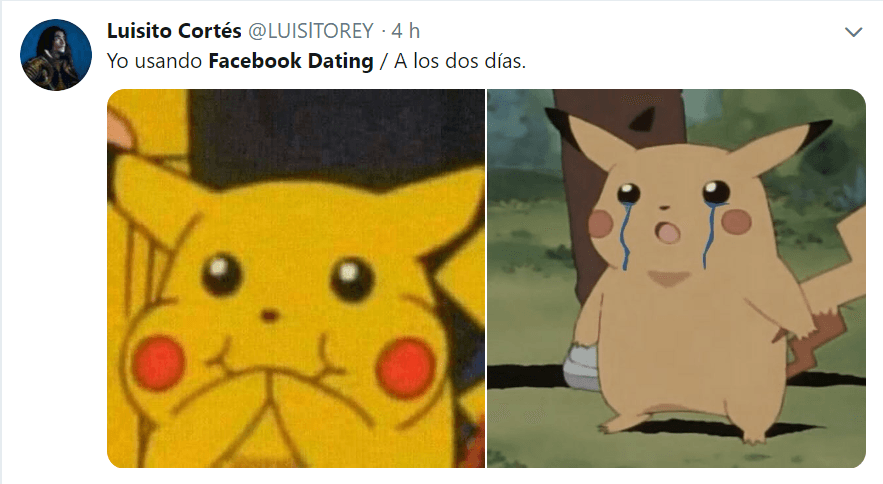Click the crying Pikachu's pink right cheek
The image size is (883, 484).
(736, 221)
